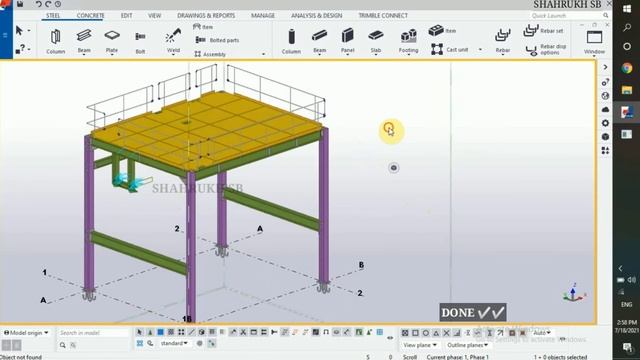The width and height of the screenshot is (640, 360).
Task: Toggle snap to perpendicular points switch
Action: click(x=457, y=333)
